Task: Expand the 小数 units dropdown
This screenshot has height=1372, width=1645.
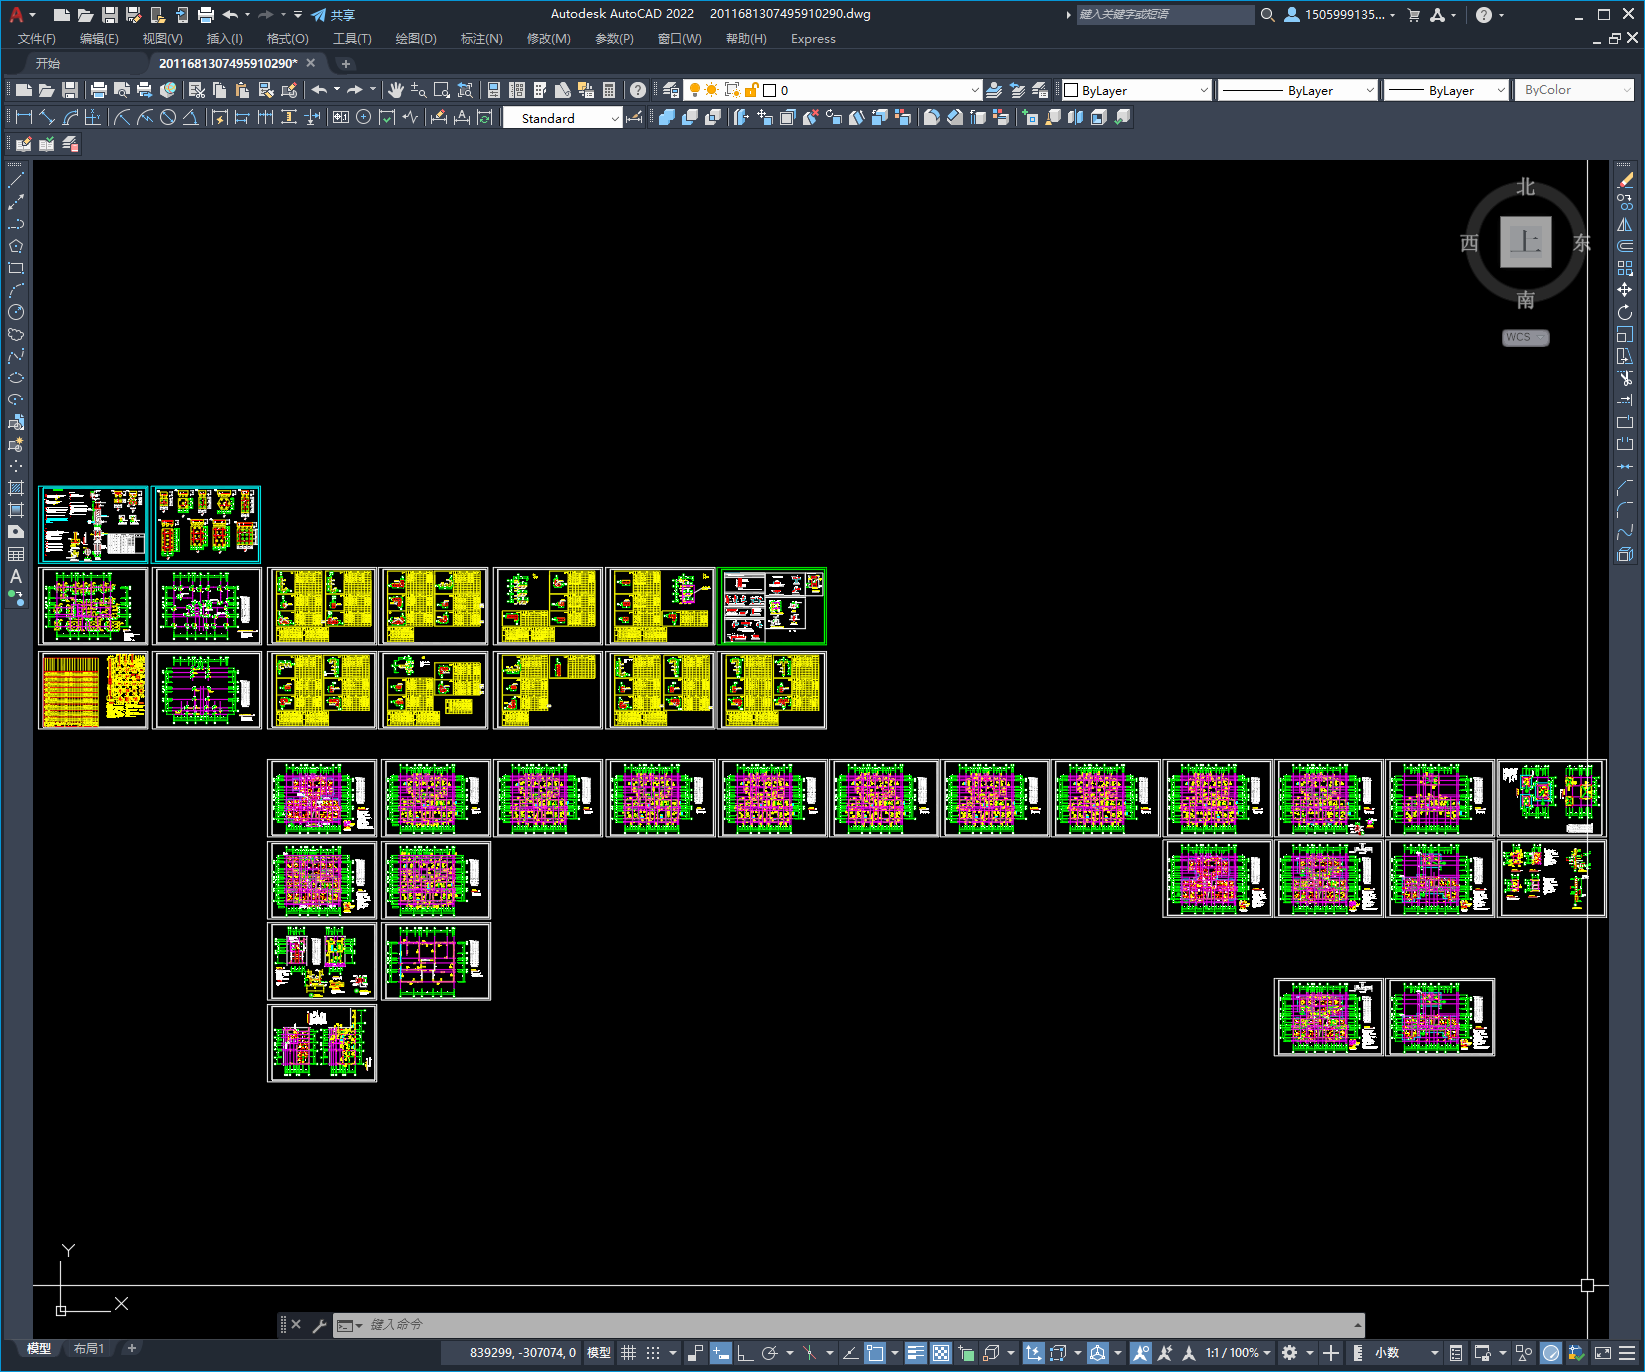Action: 1406,1353
